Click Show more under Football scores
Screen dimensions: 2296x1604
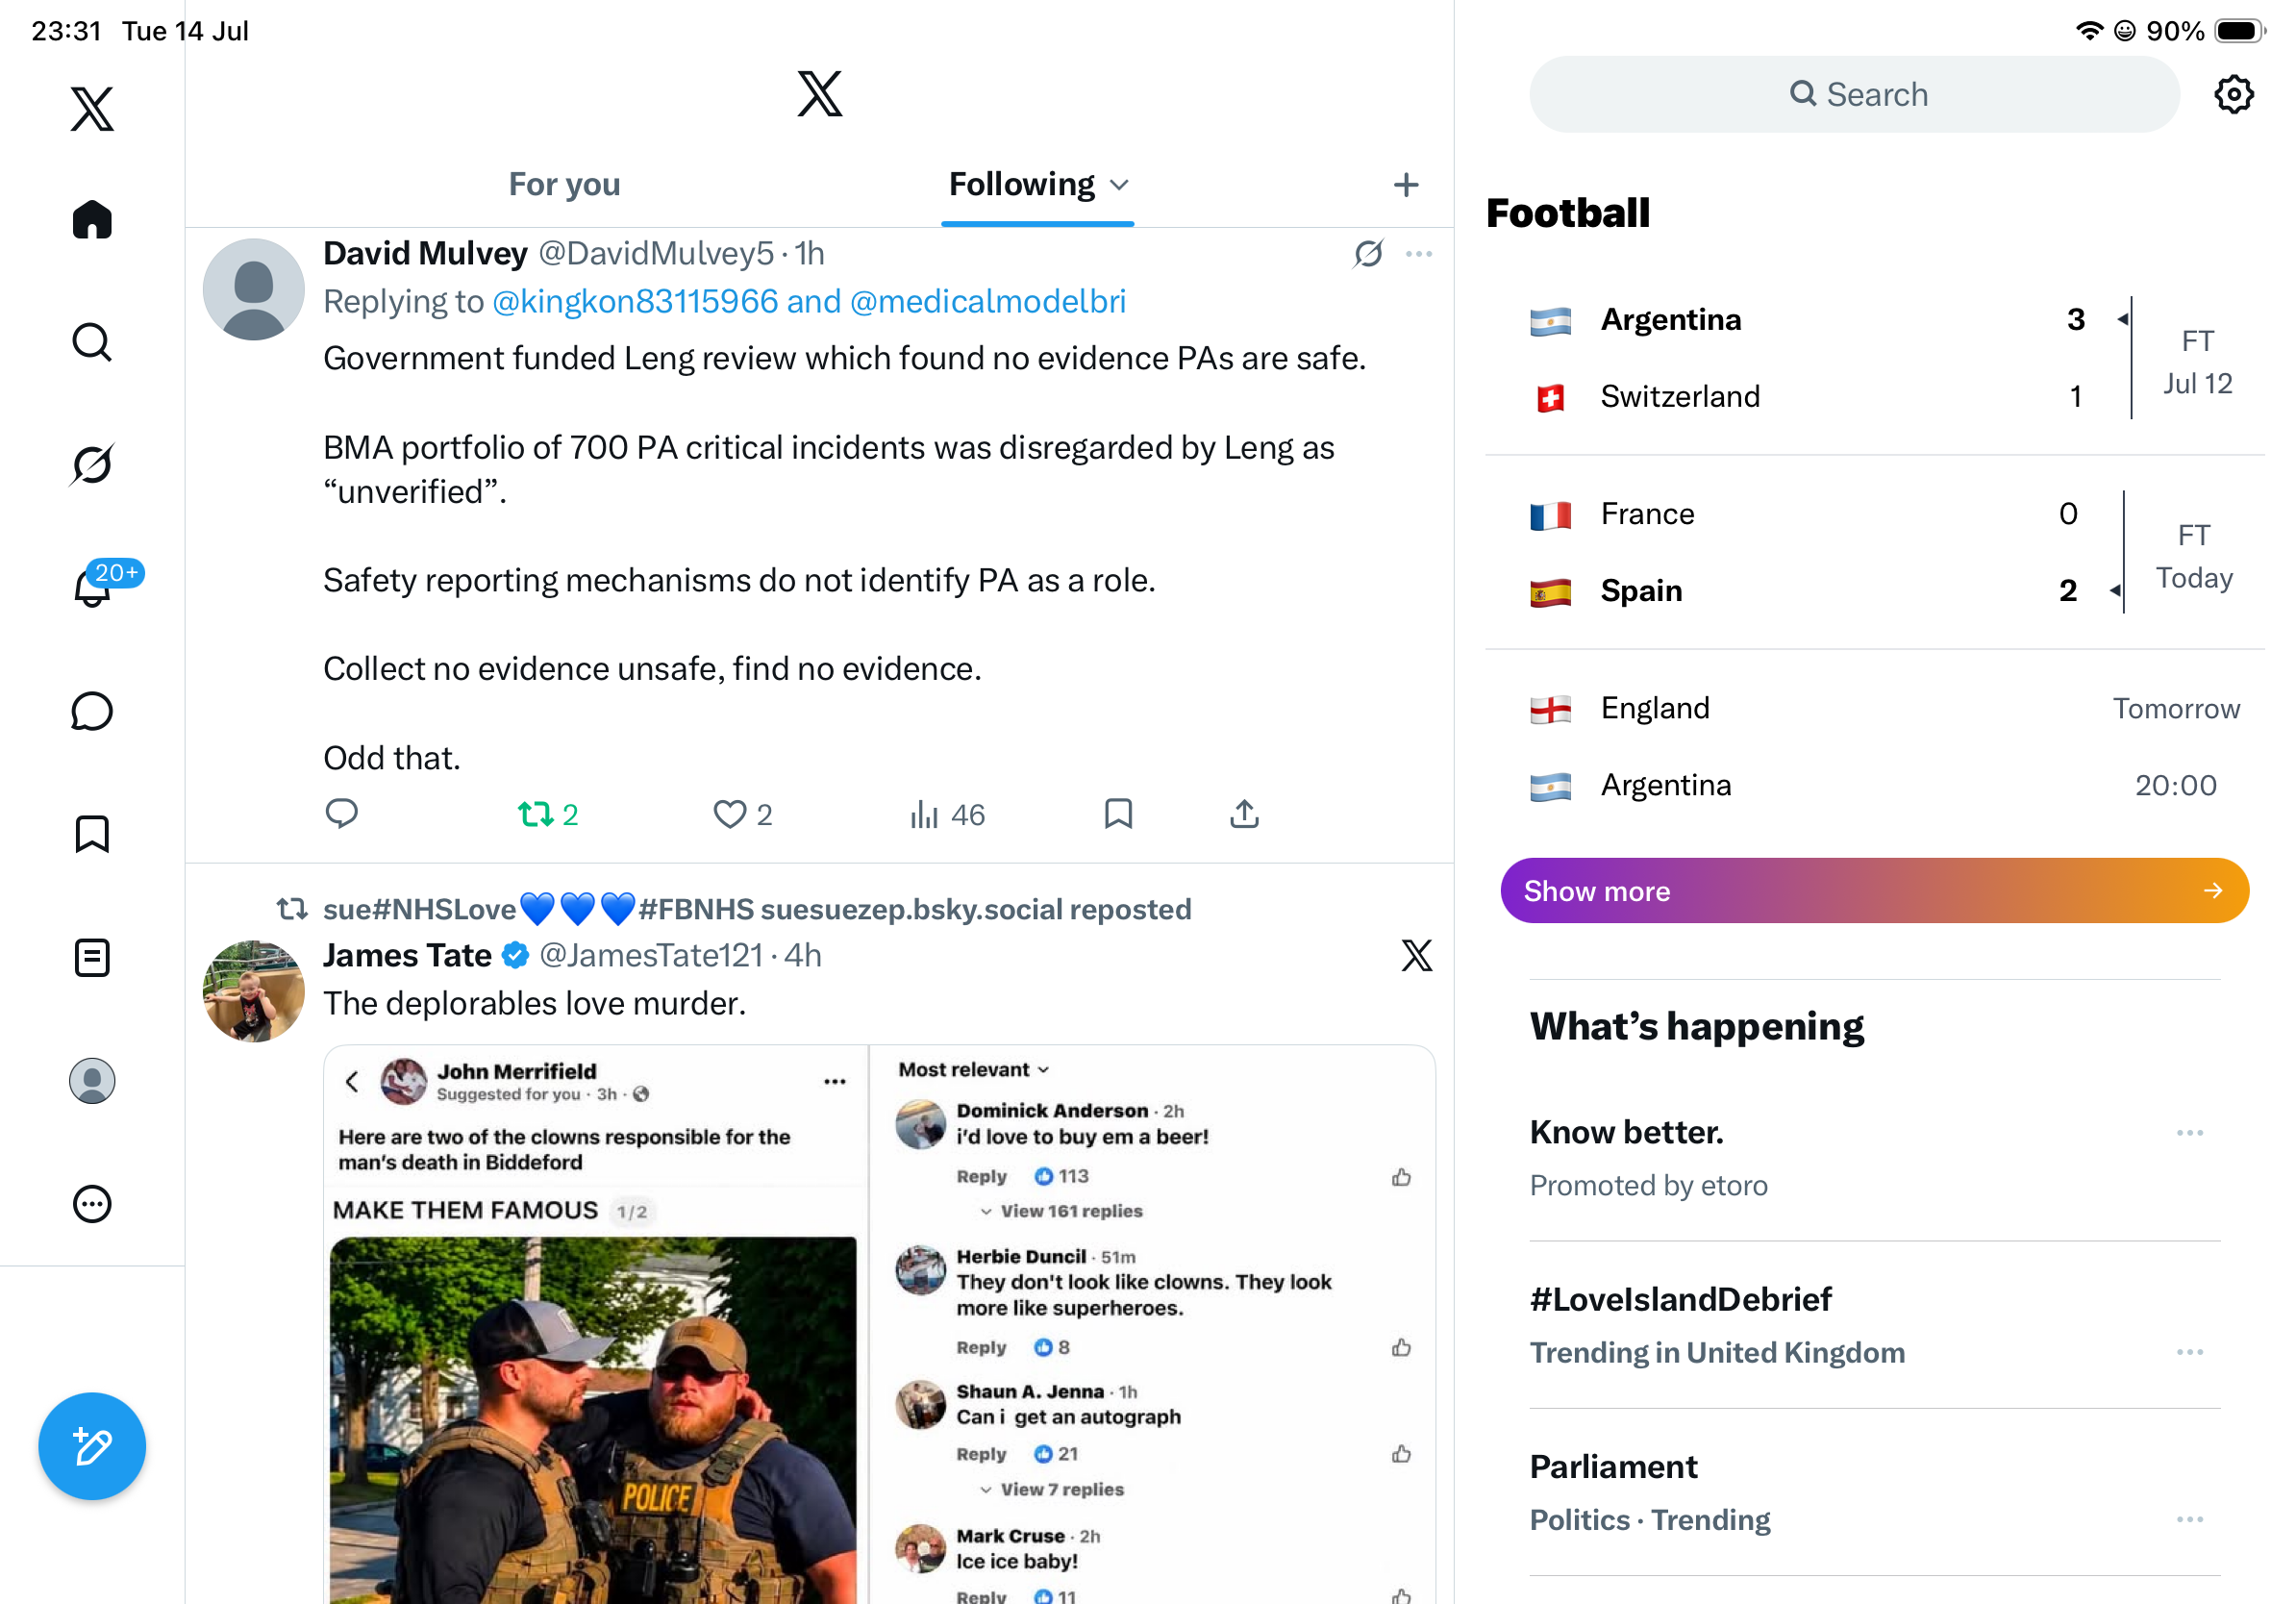tap(1874, 890)
